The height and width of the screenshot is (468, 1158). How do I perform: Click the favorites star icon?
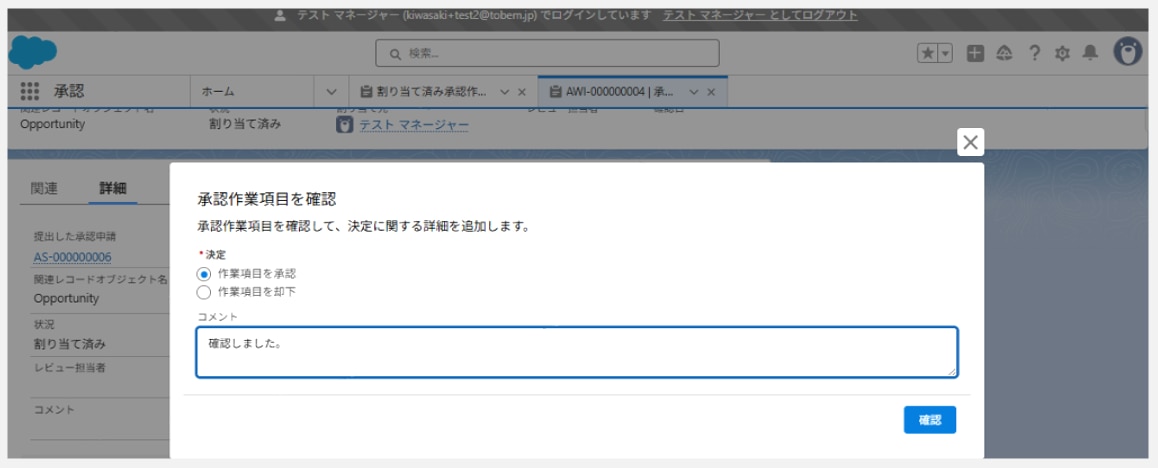(x=928, y=53)
